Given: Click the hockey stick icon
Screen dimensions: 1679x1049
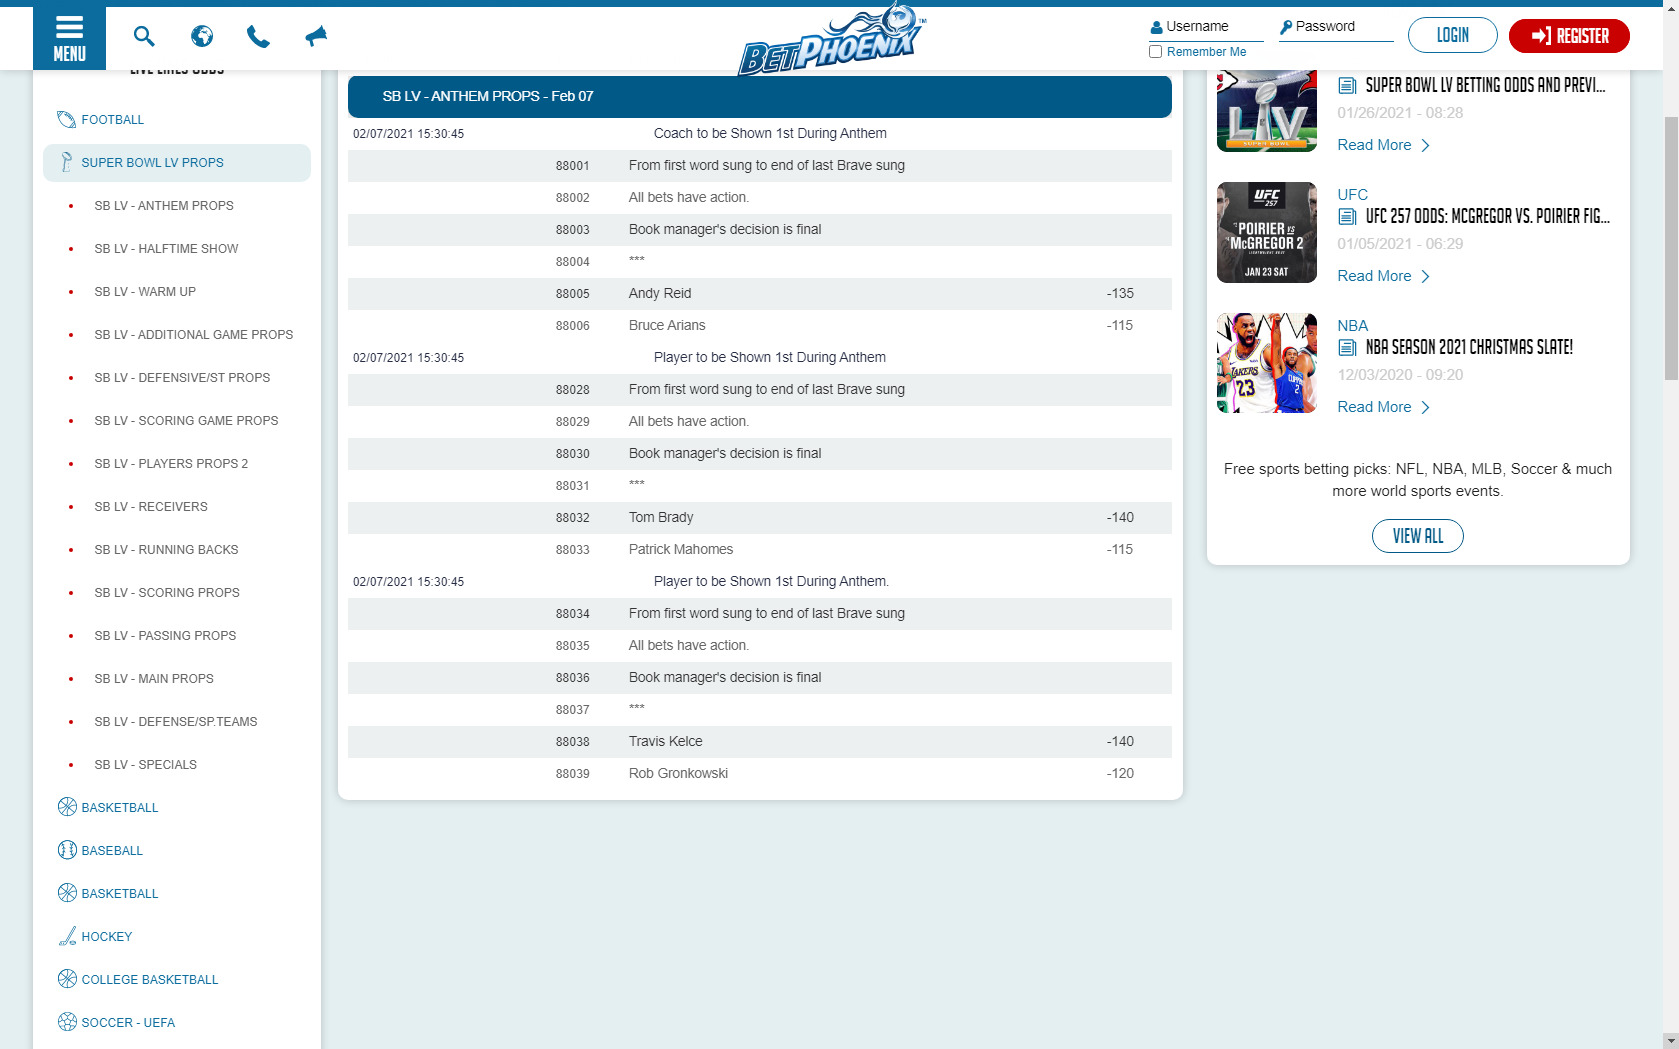Looking at the screenshot, I should pyautogui.click(x=67, y=936).
